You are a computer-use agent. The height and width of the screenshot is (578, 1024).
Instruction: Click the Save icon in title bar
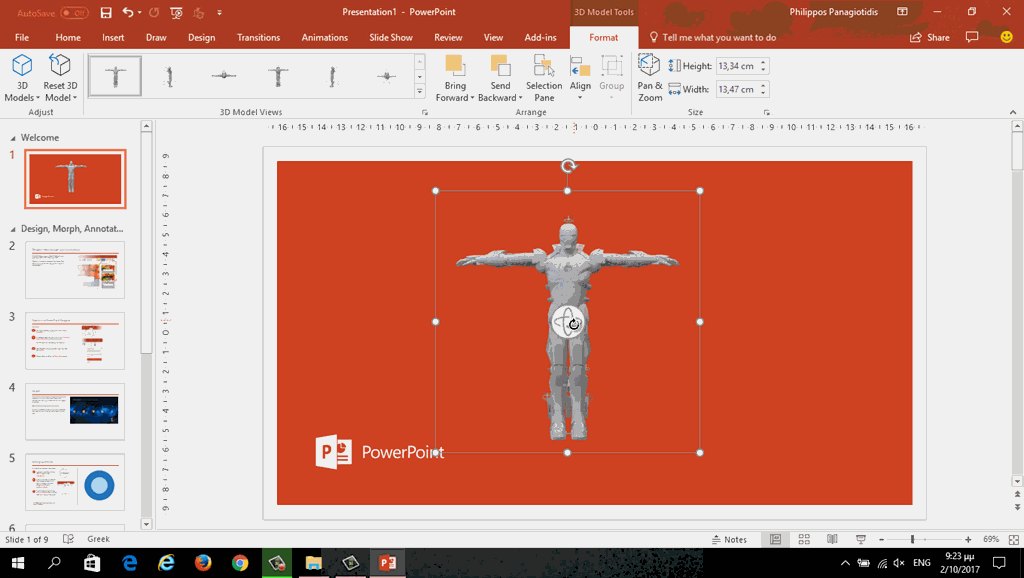(106, 12)
